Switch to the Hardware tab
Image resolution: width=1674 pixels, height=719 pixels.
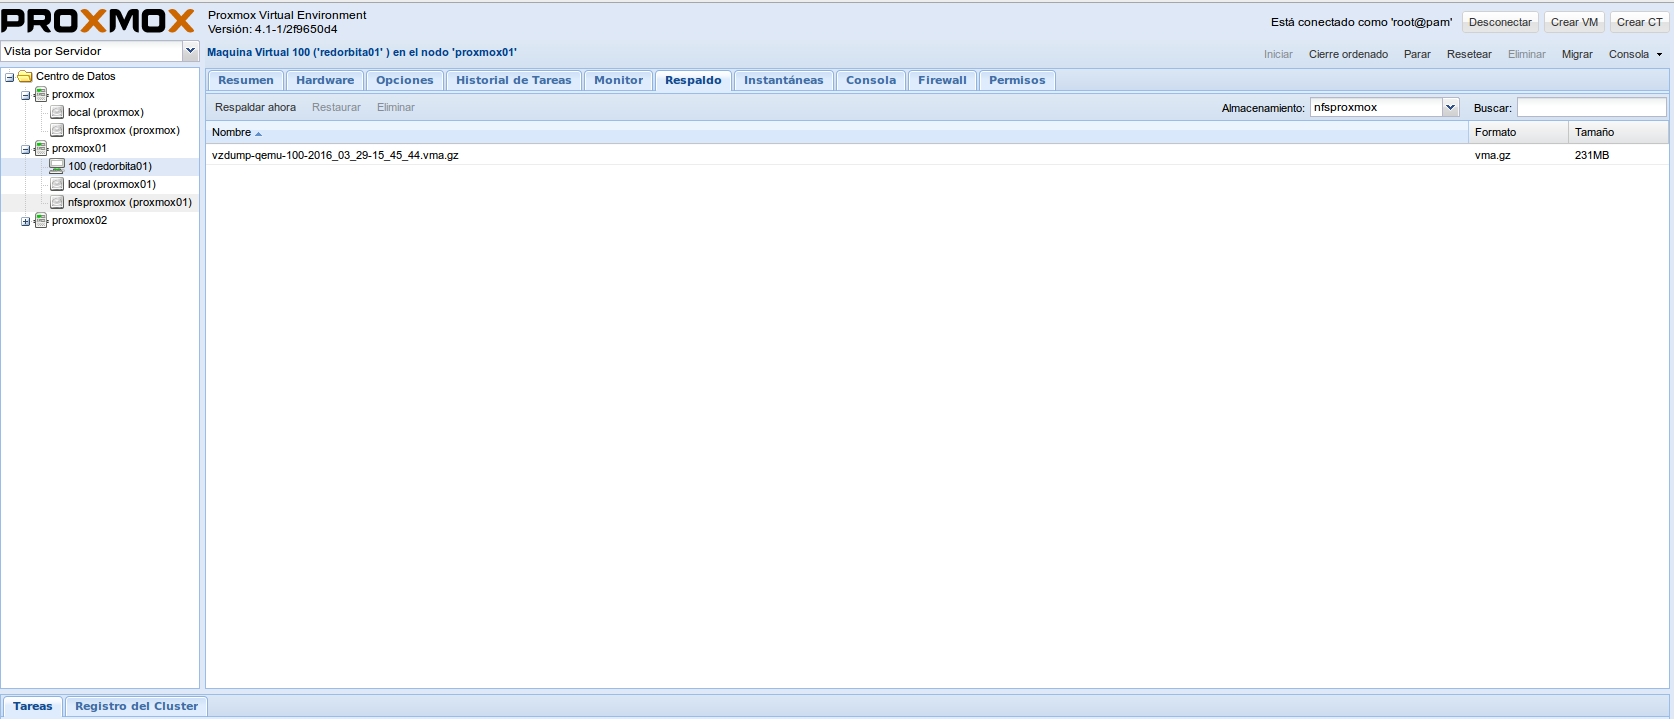click(325, 81)
